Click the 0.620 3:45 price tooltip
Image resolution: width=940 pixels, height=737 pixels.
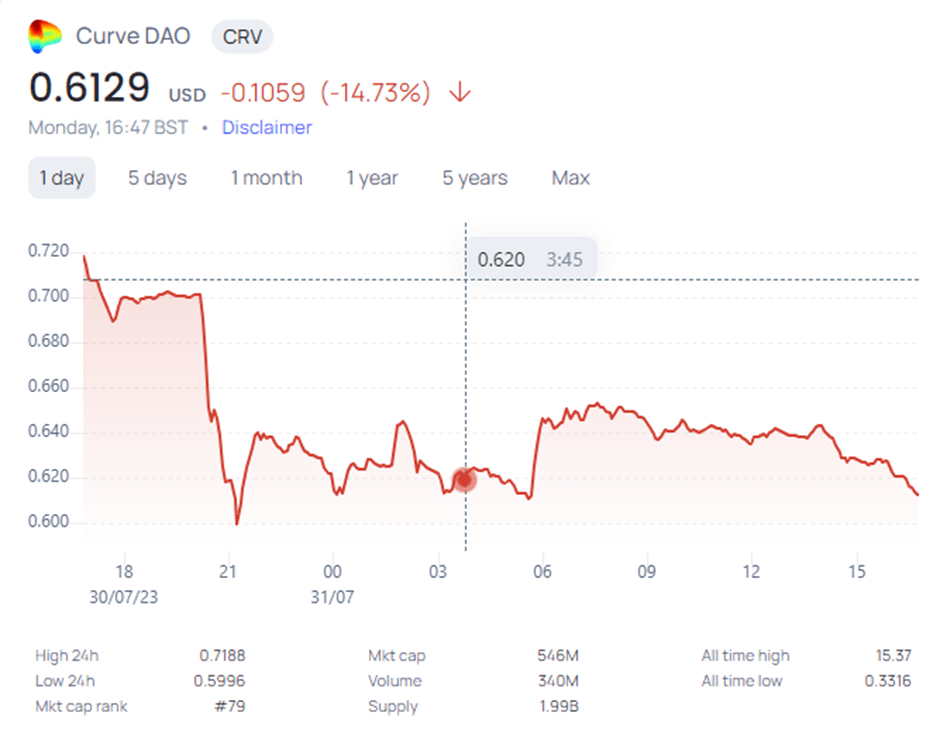pyautogui.click(x=531, y=259)
